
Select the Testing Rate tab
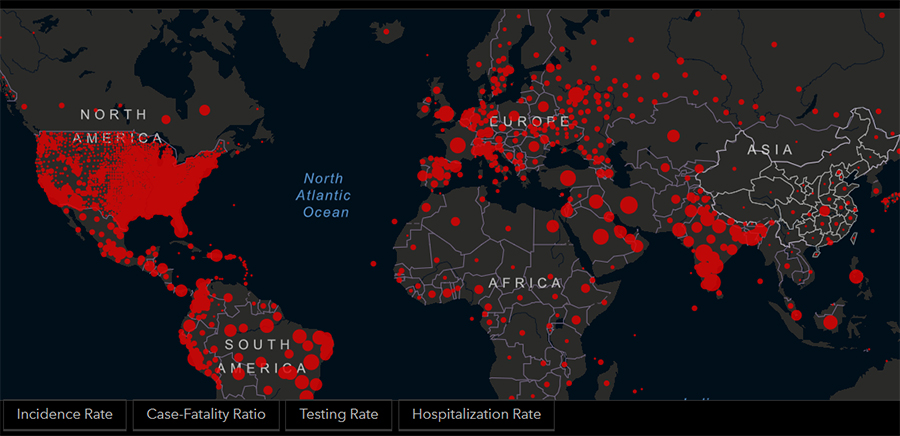(x=339, y=415)
